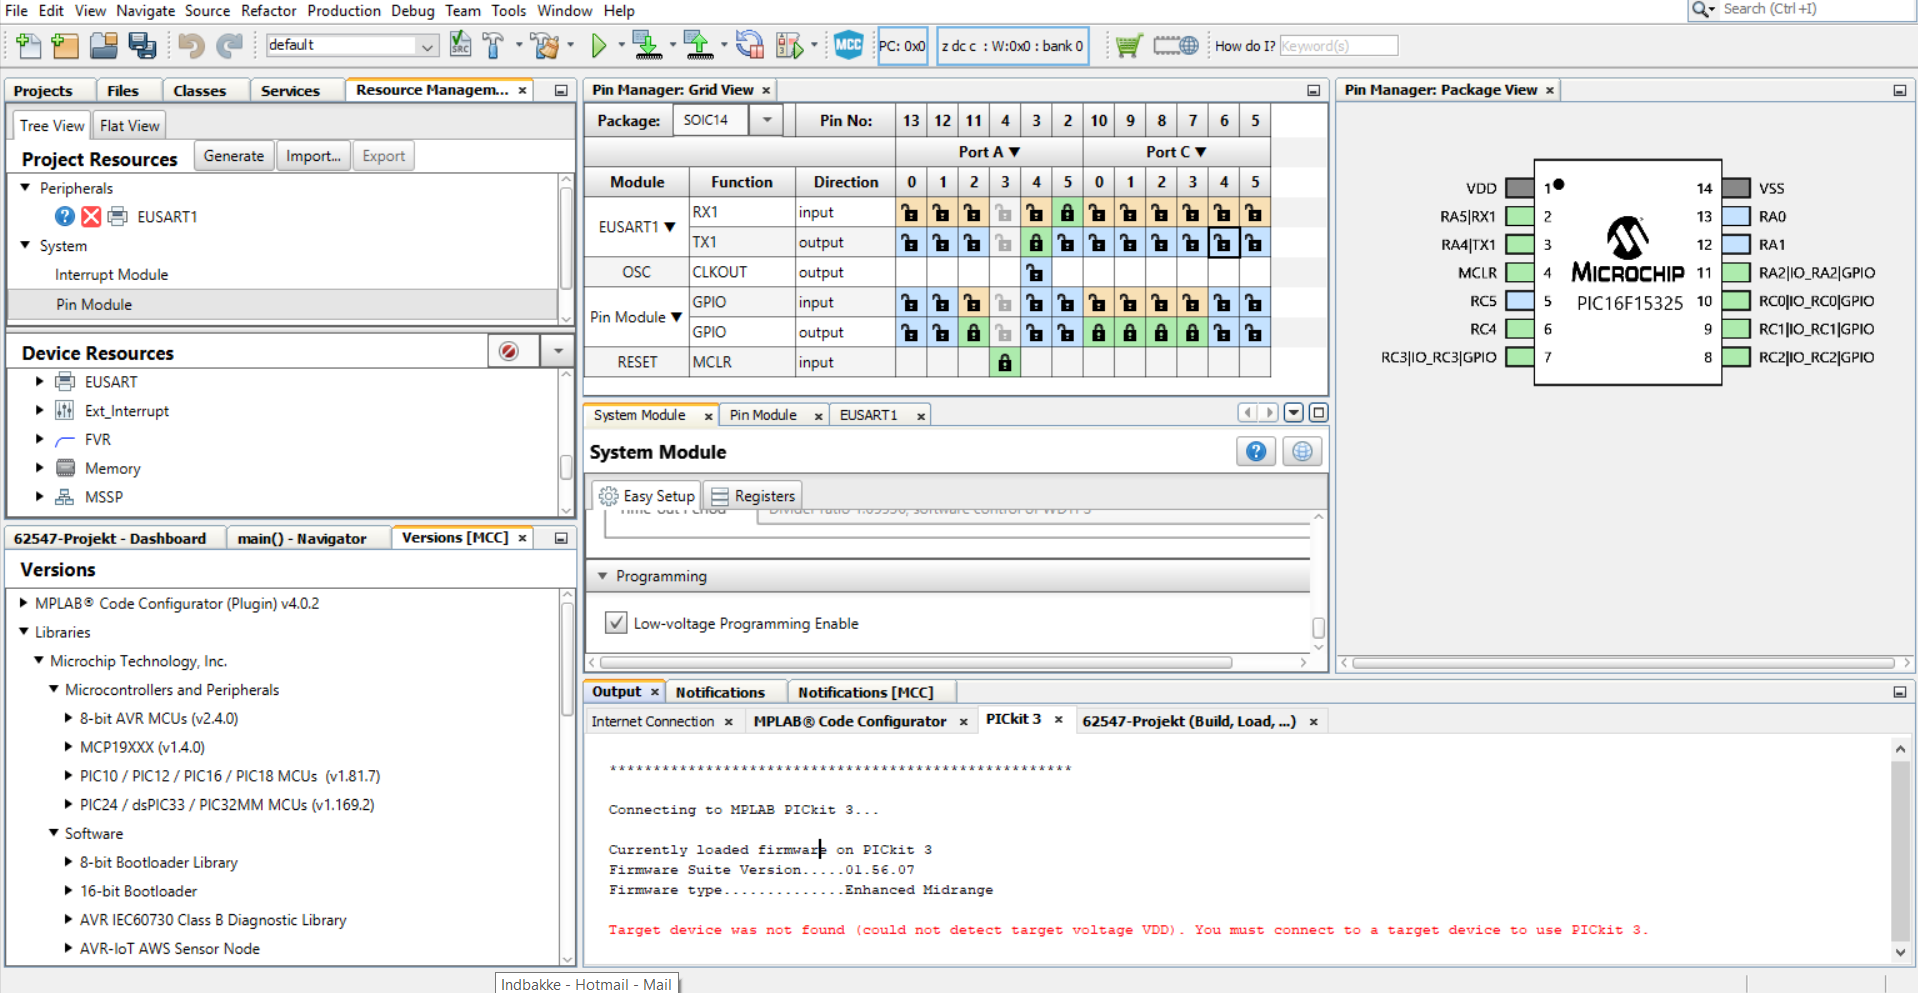Image resolution: width=1918 pixels, height=993 pixels.
Task: Click the shopping cart icon
Action: 1128,45
